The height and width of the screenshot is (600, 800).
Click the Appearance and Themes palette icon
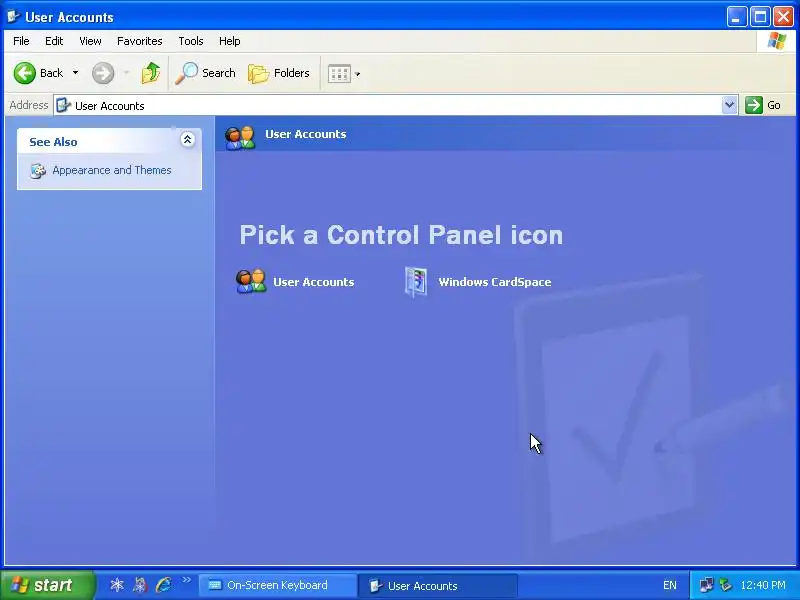click(38, 170)
